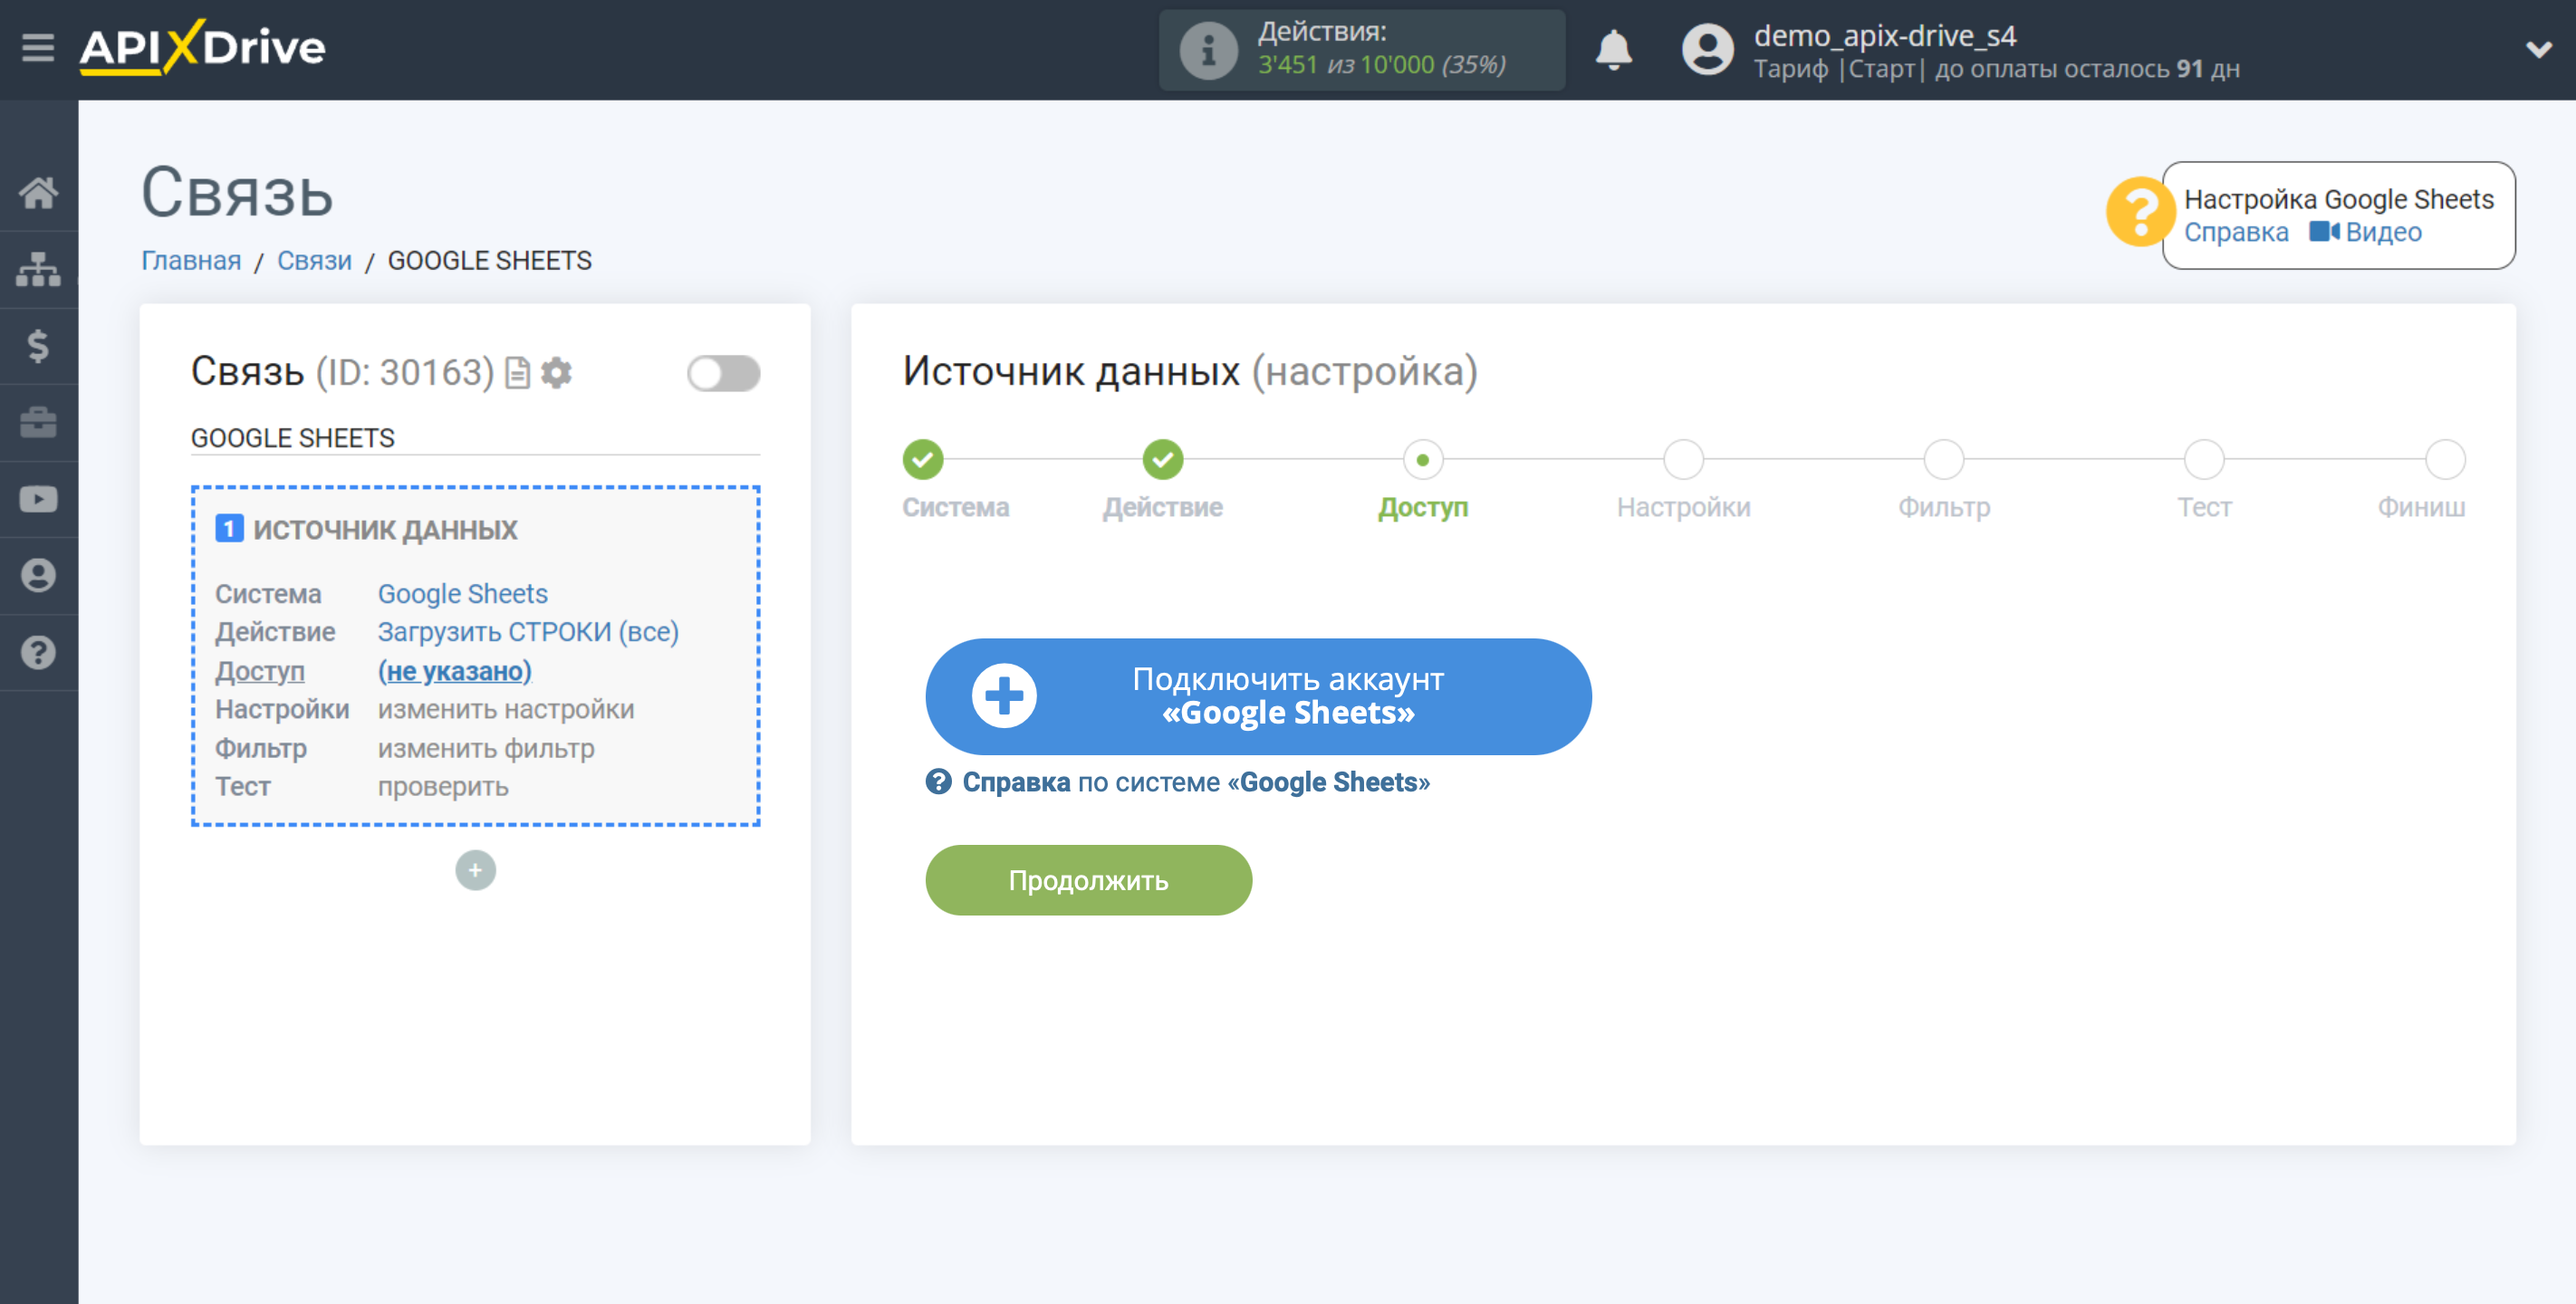Screen dimensions: 2576x1304
Task: Click the user avatar icon
Action: (1708, 49)
